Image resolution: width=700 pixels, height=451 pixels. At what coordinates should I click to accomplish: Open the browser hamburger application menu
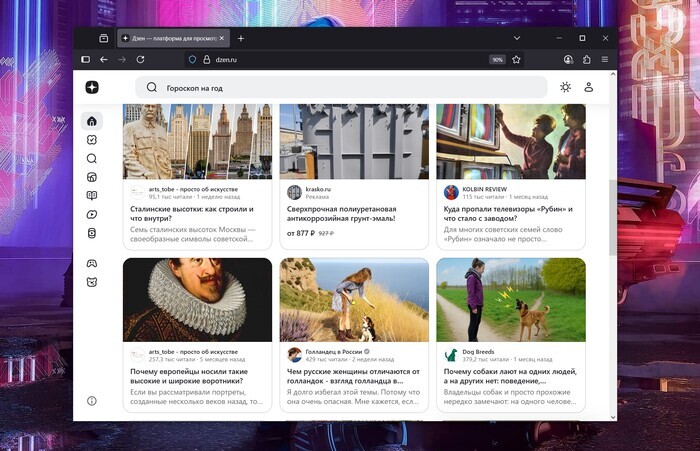point(606,60)
